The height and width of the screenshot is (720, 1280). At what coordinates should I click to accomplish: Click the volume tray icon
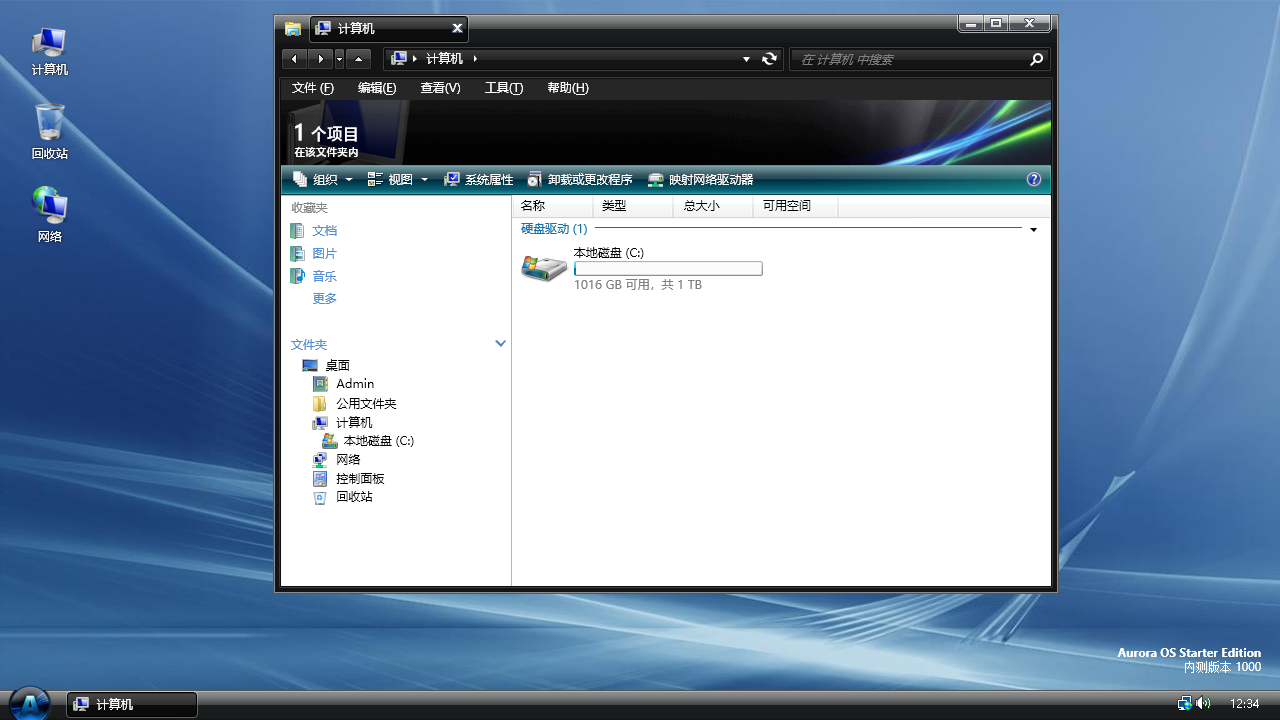coord(1203,704)
